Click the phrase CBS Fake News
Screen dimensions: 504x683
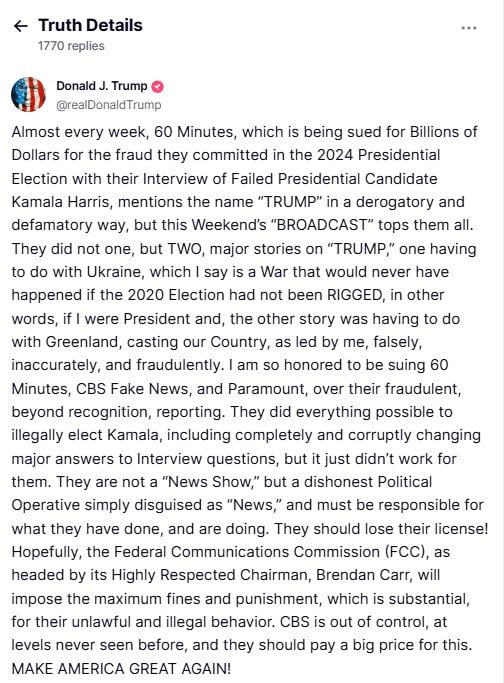point(133,389)
